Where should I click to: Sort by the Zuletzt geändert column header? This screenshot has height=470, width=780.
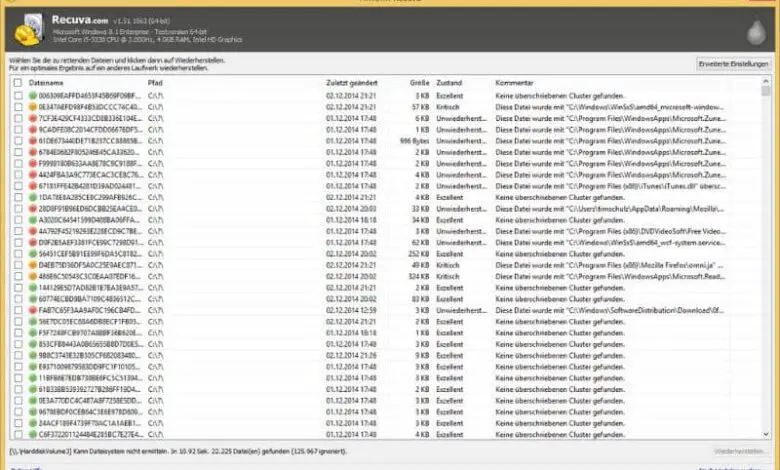[x=352, y=83]
